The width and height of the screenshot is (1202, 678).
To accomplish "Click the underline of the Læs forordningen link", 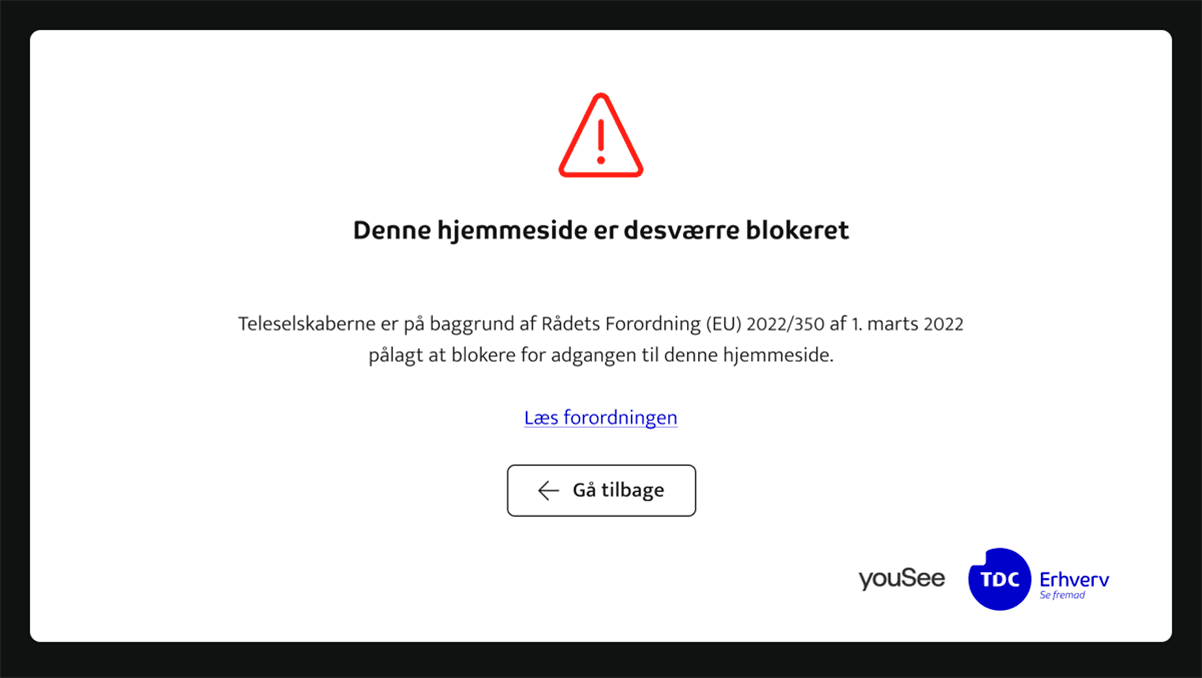I will pos(600,428).
